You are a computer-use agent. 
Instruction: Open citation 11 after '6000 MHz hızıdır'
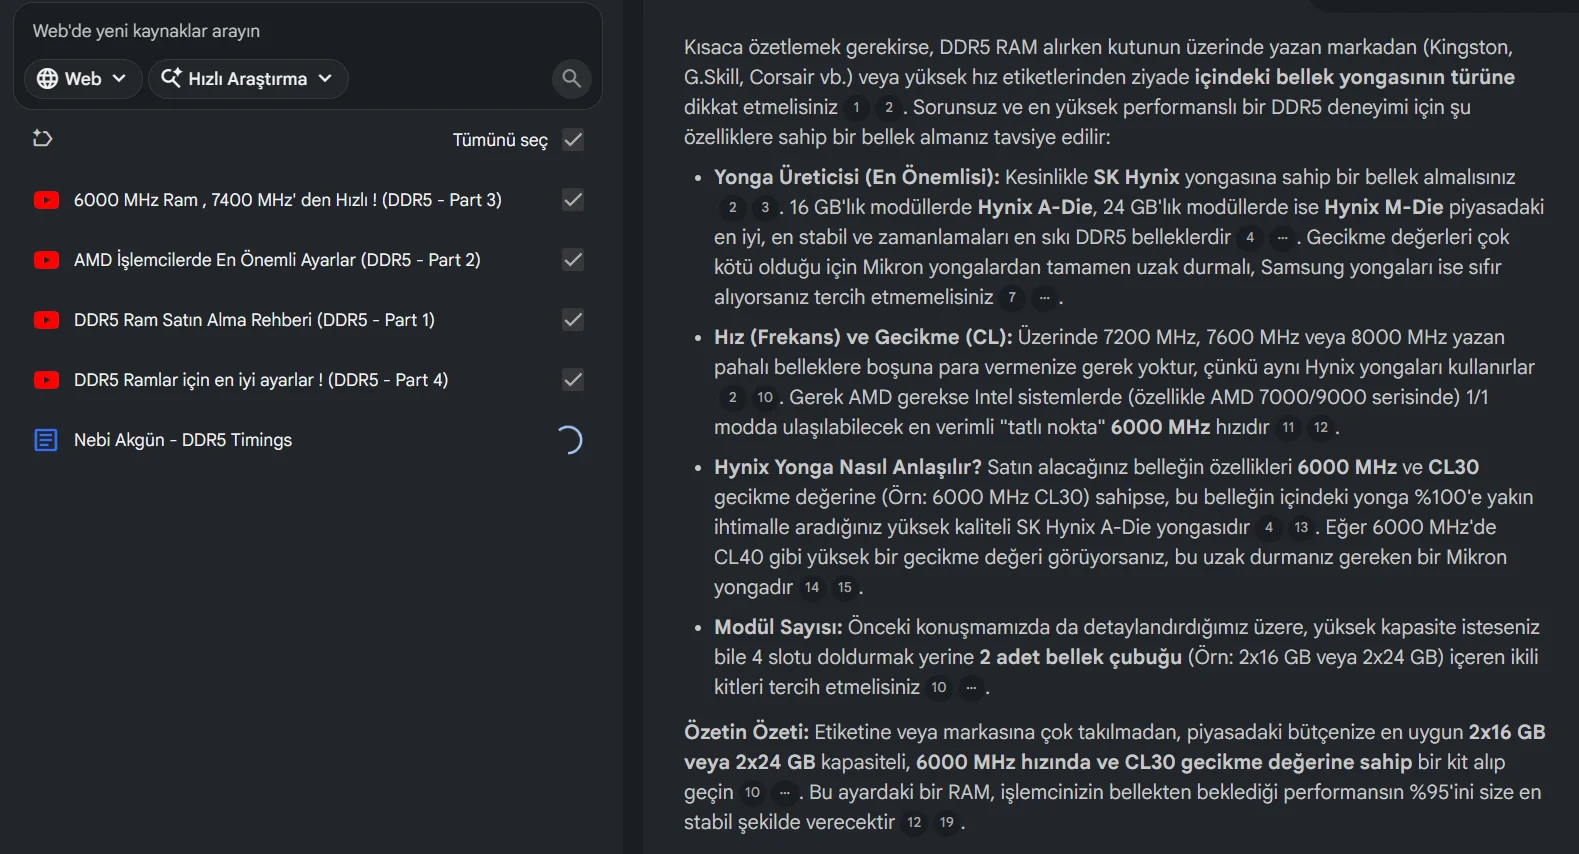1289,428
